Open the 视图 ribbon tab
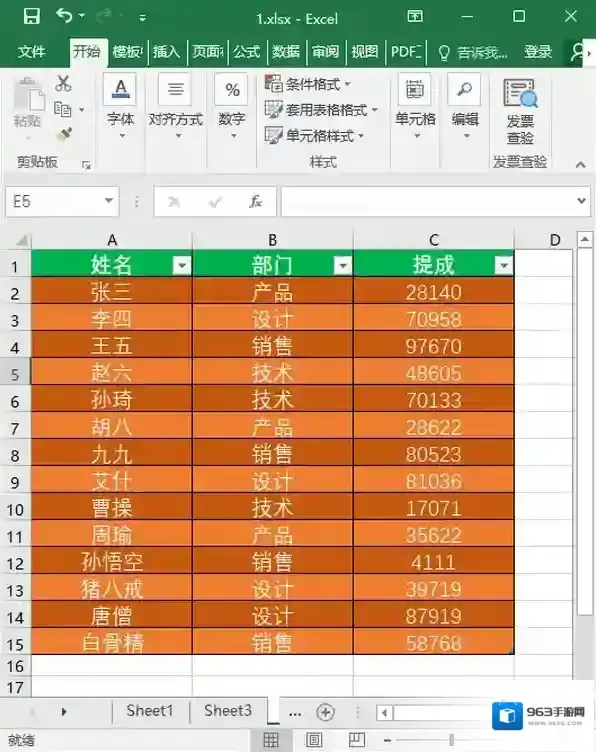This screenshot has height=752, width=596. (364, 51)
